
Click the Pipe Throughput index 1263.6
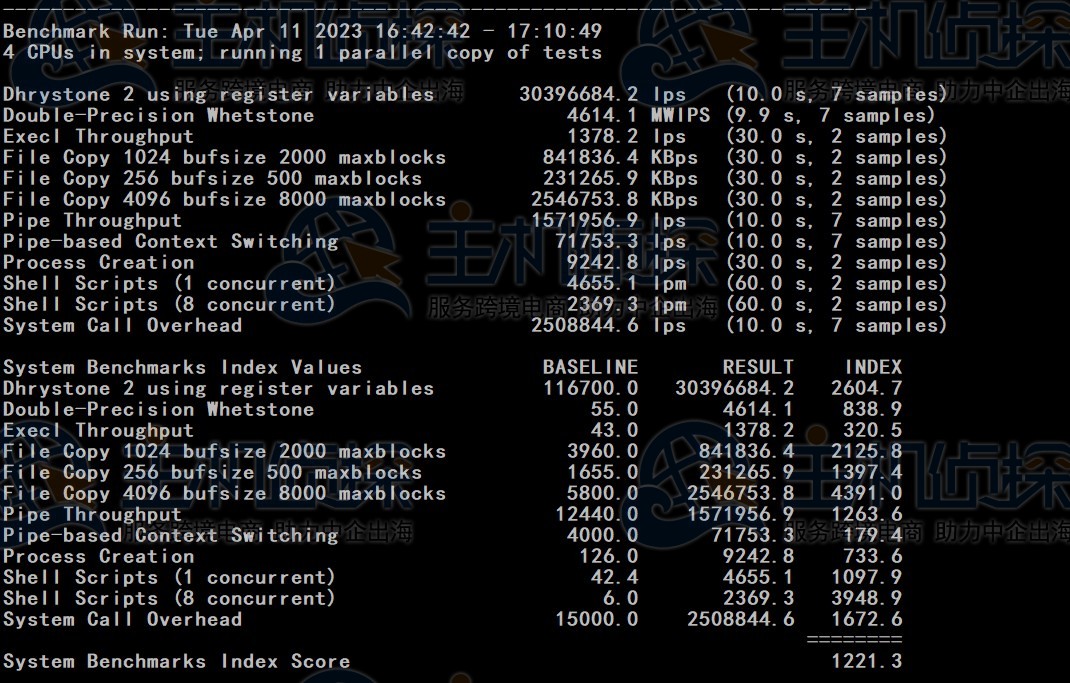tap(867, 515)
